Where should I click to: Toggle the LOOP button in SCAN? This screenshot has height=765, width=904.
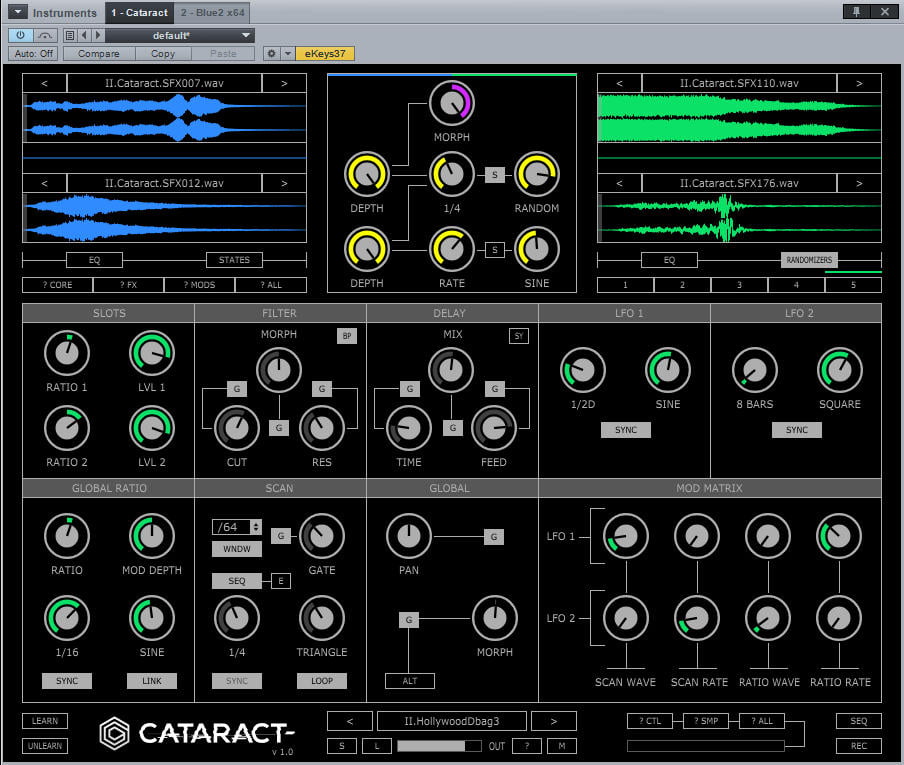(321, 681)
